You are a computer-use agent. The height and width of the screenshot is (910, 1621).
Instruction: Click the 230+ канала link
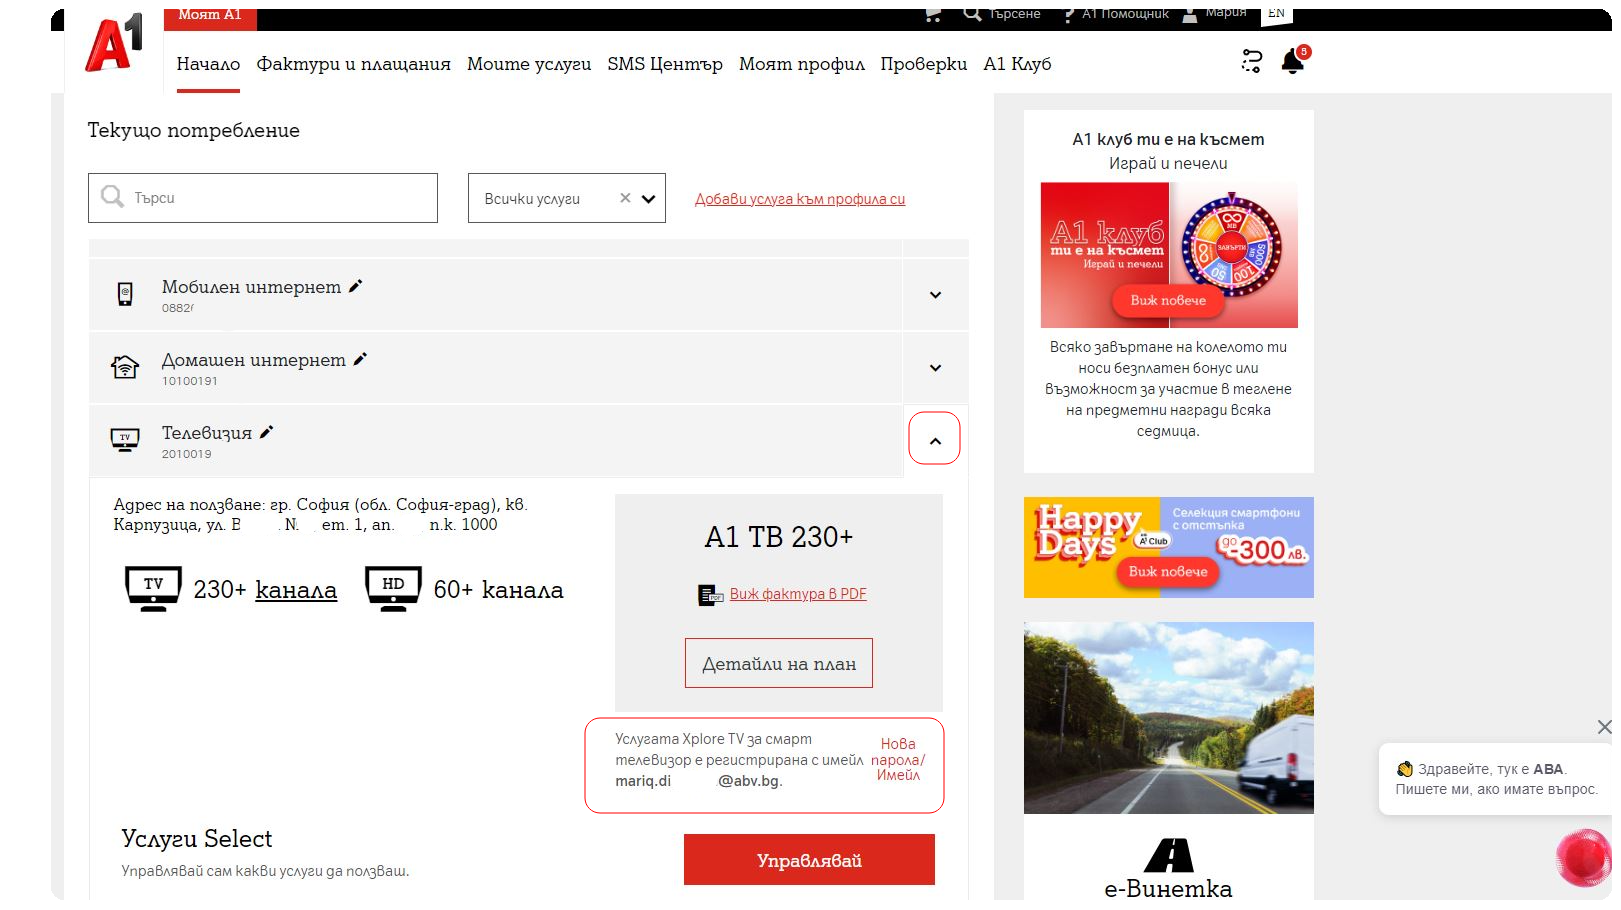[x=296, y=590]
